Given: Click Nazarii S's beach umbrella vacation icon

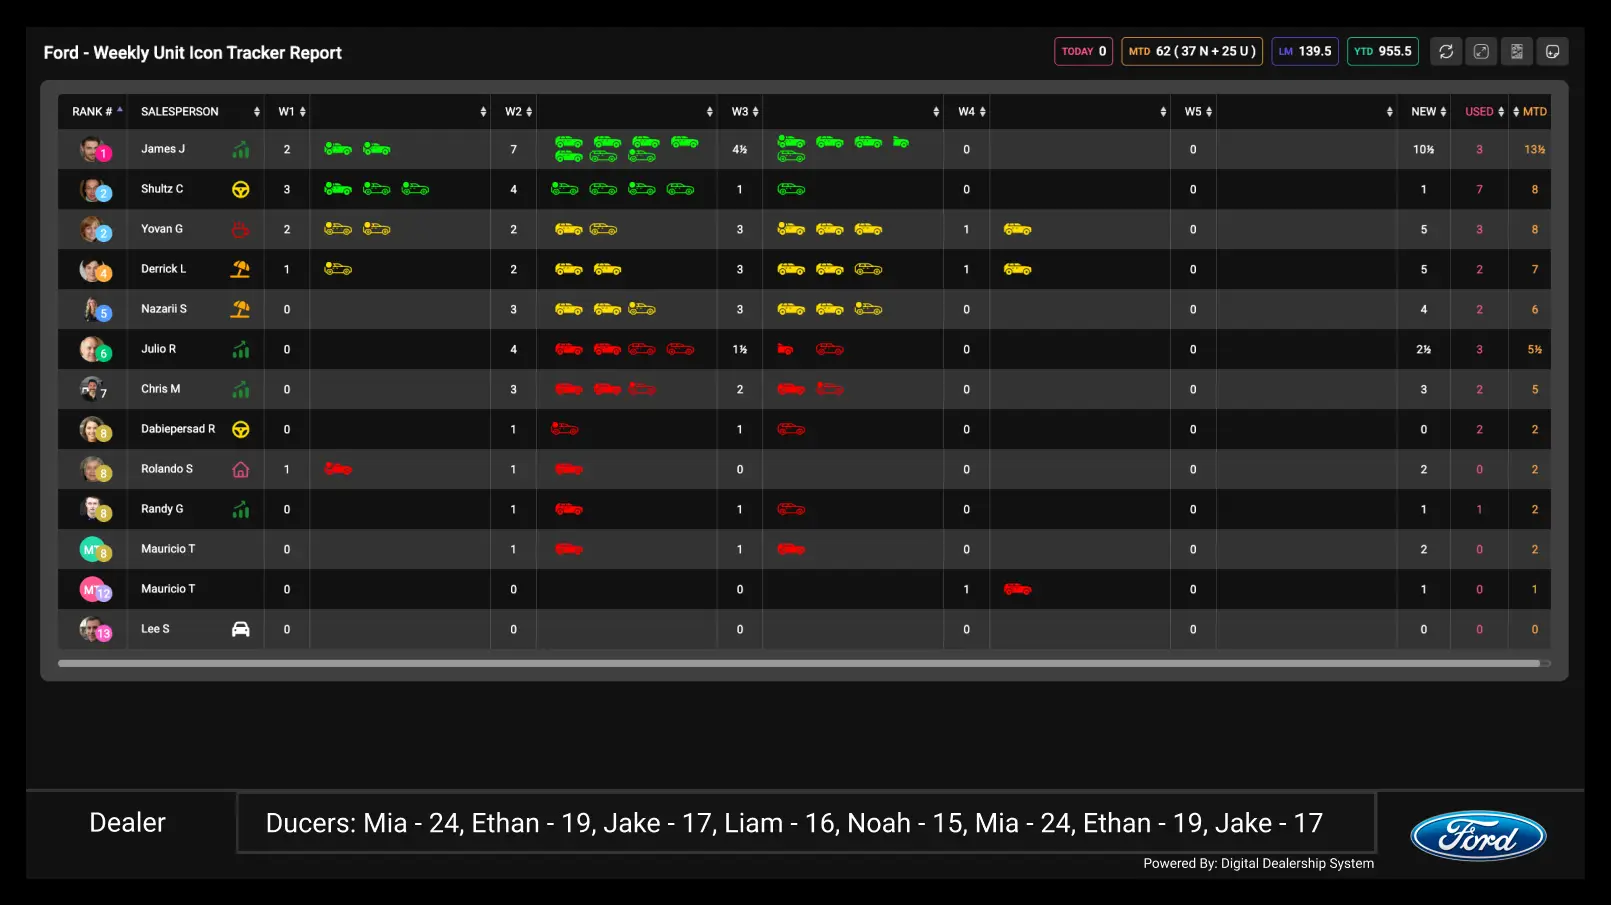Looking at the screenshot, I should [240, 309].
